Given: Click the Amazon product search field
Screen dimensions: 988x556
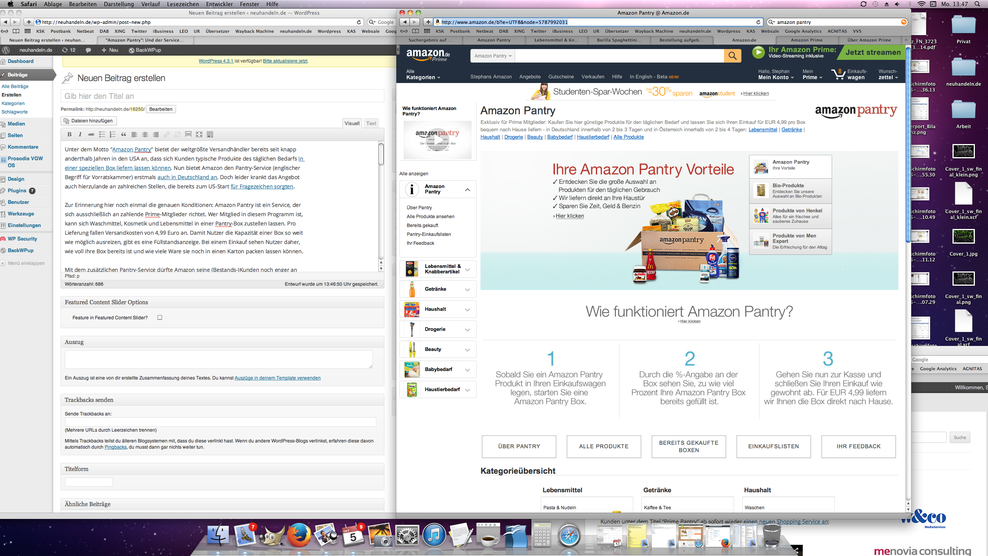Looking at the screenshot, I should click(x=619, y=55).
